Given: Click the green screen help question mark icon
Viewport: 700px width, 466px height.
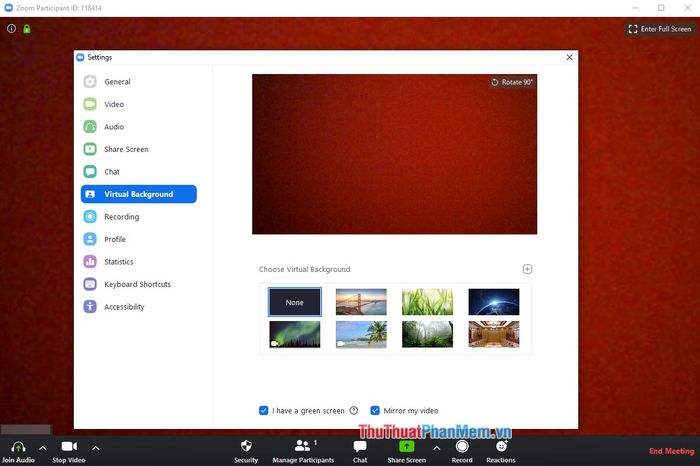Looking at the screenshot, I should [x=354, y=410].
